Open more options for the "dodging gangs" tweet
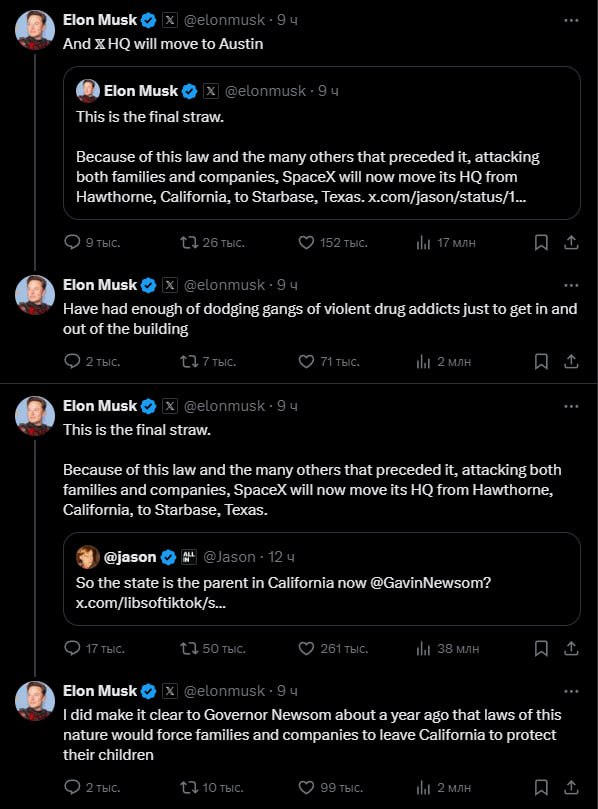The width and height of the screenshot is (598, 809). pos(571,285)
